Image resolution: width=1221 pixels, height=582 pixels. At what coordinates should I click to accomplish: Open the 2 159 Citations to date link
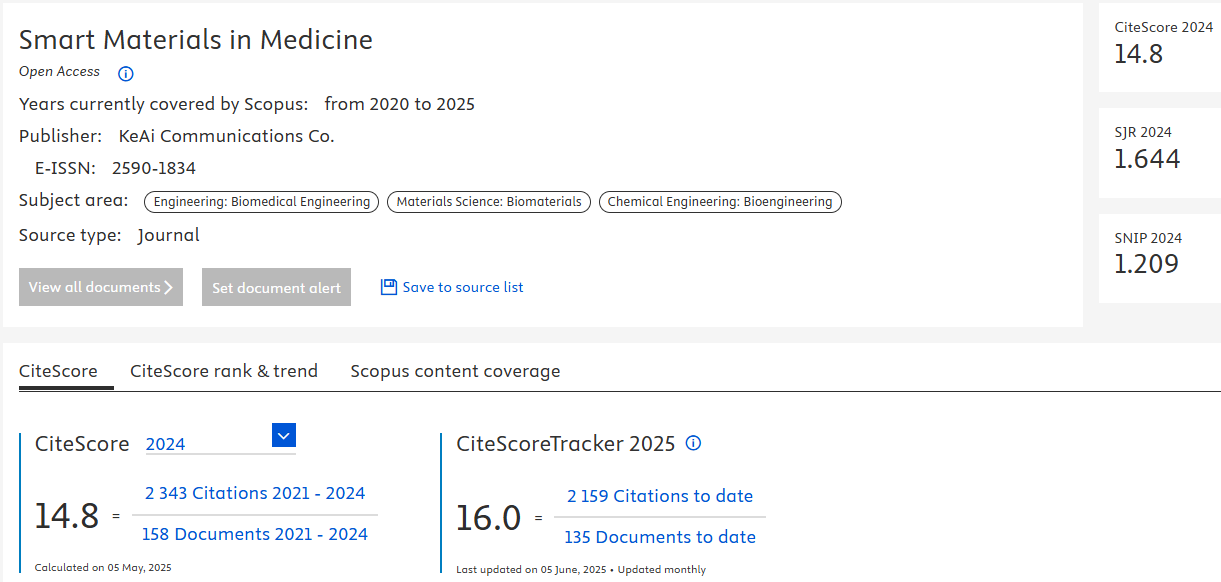click(x=660, y=496)
